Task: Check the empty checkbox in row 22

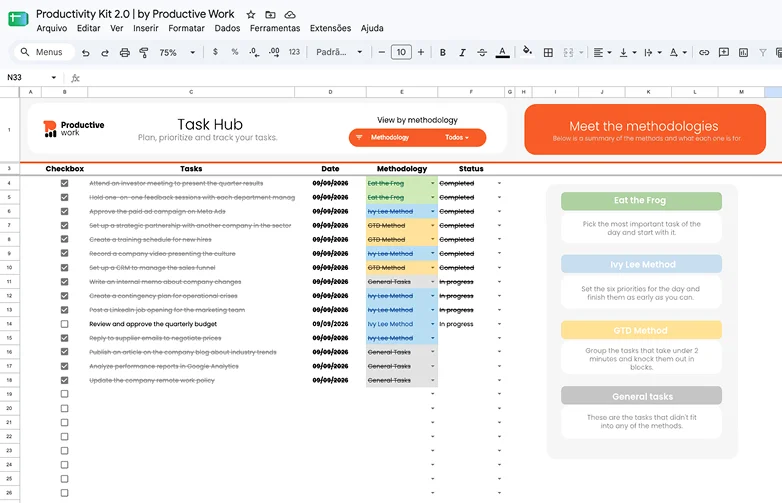Action: 64,437
